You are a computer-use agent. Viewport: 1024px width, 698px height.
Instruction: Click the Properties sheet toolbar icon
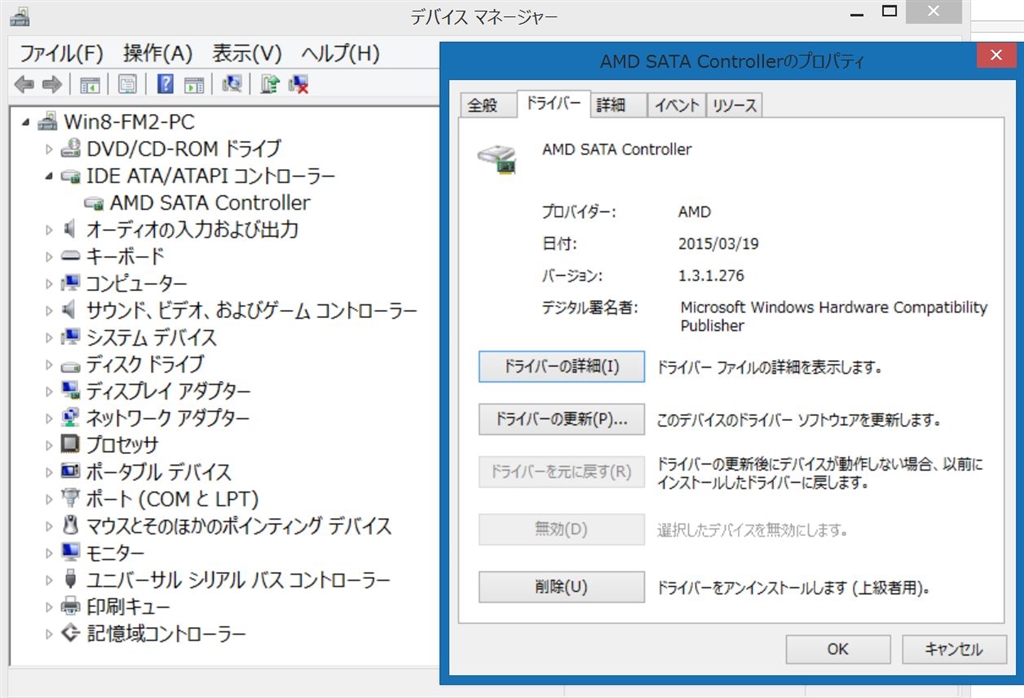pyautogui.click(x=127, y=84)
